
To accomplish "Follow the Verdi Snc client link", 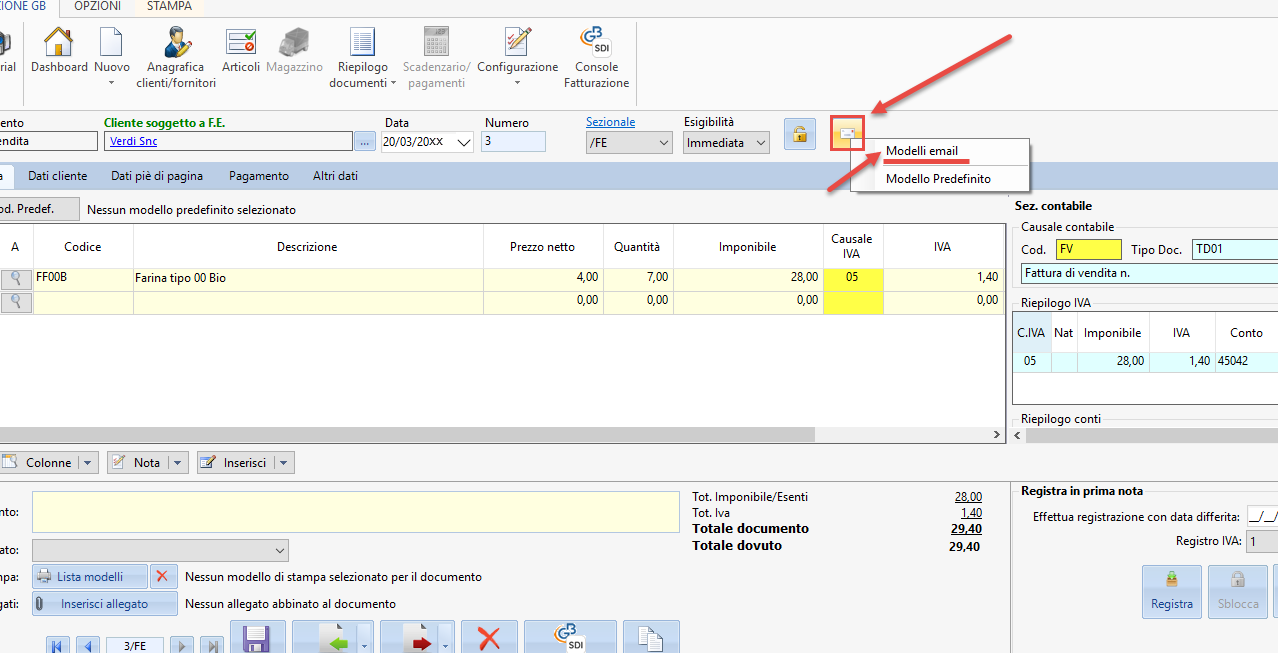I will point(133,142).
